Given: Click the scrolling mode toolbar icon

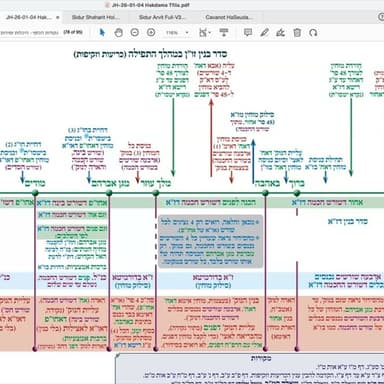Looking at the screenshot, I should 224,32.
